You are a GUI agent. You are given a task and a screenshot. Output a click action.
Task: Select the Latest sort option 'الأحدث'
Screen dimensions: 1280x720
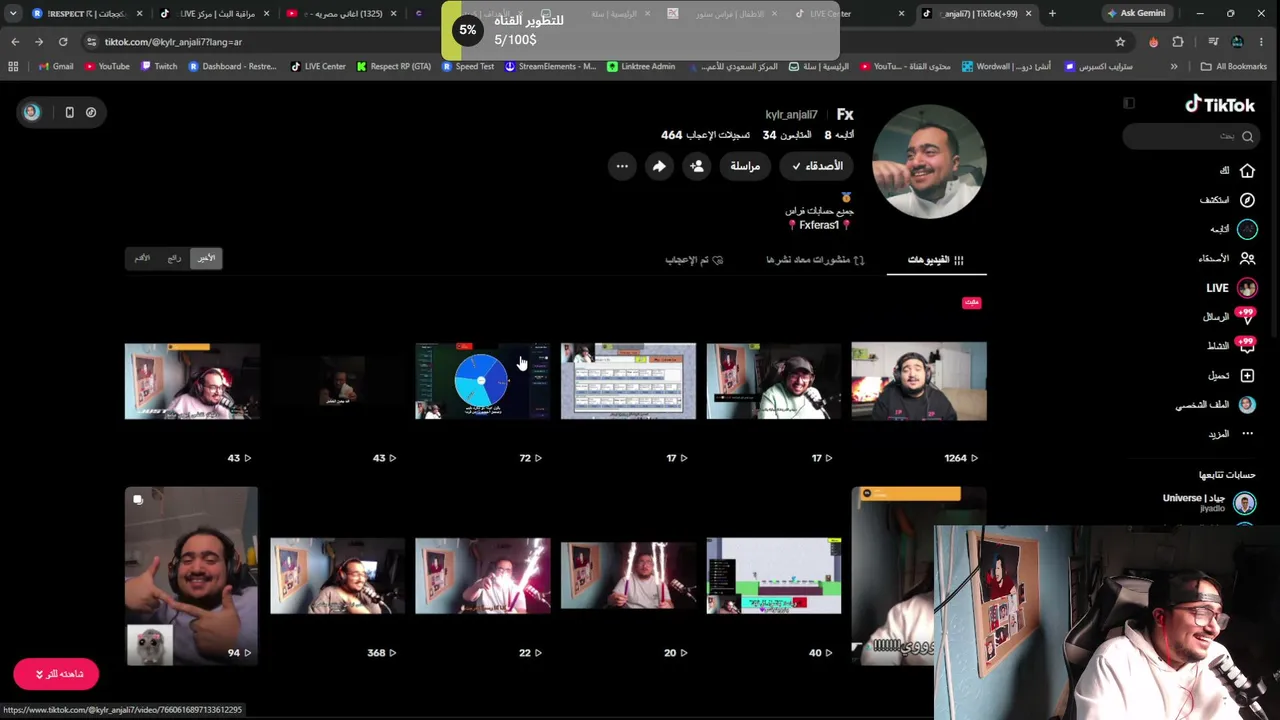coord(206,258)
